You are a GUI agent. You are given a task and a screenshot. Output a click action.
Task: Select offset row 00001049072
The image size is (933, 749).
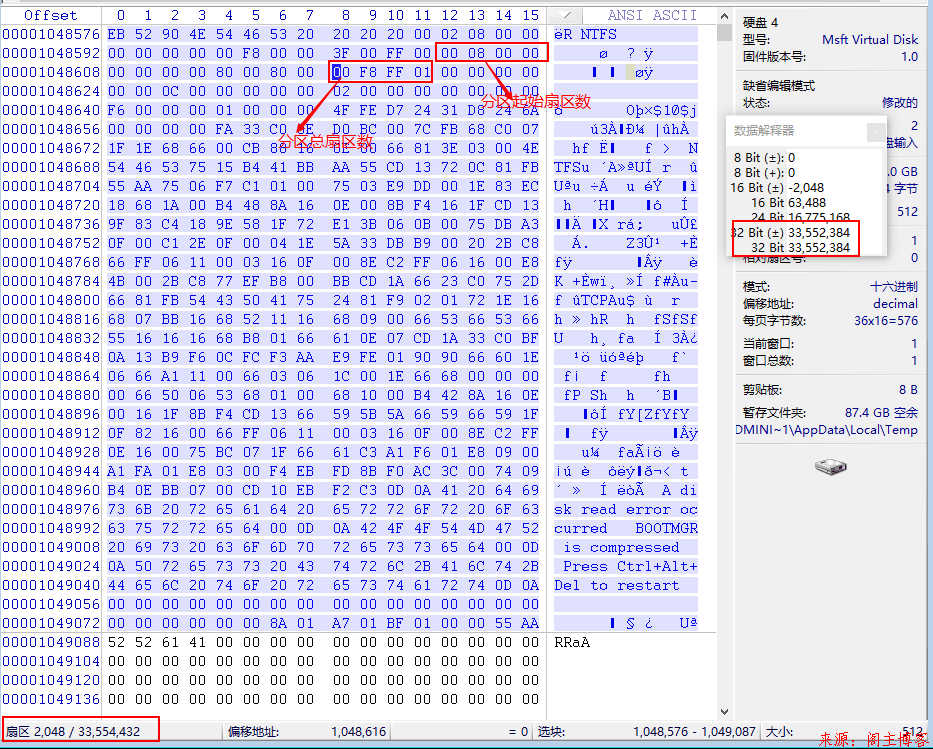(51, 623)
